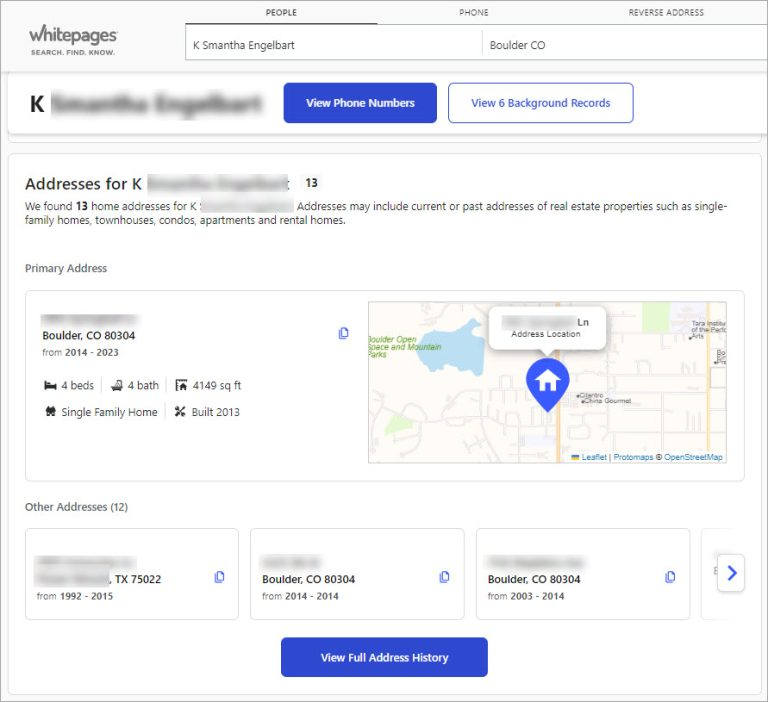Open the Protomaps attribution link

click(x=633, y=457)
